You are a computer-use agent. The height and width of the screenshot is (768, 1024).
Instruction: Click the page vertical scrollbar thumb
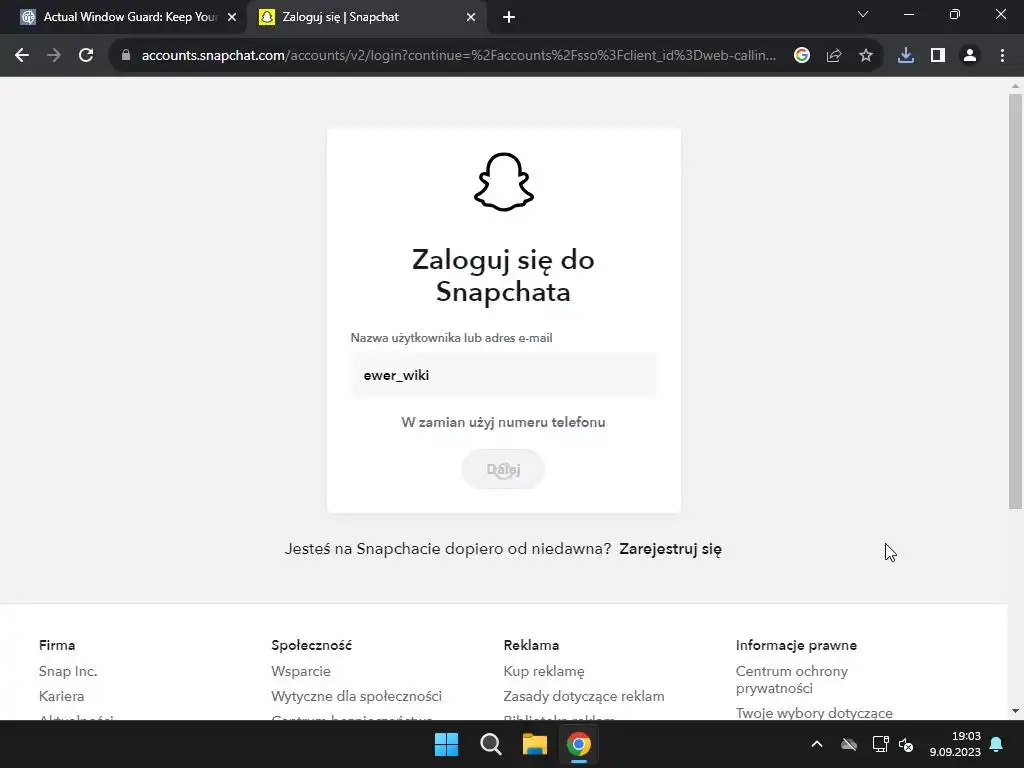click(1015, 300)
